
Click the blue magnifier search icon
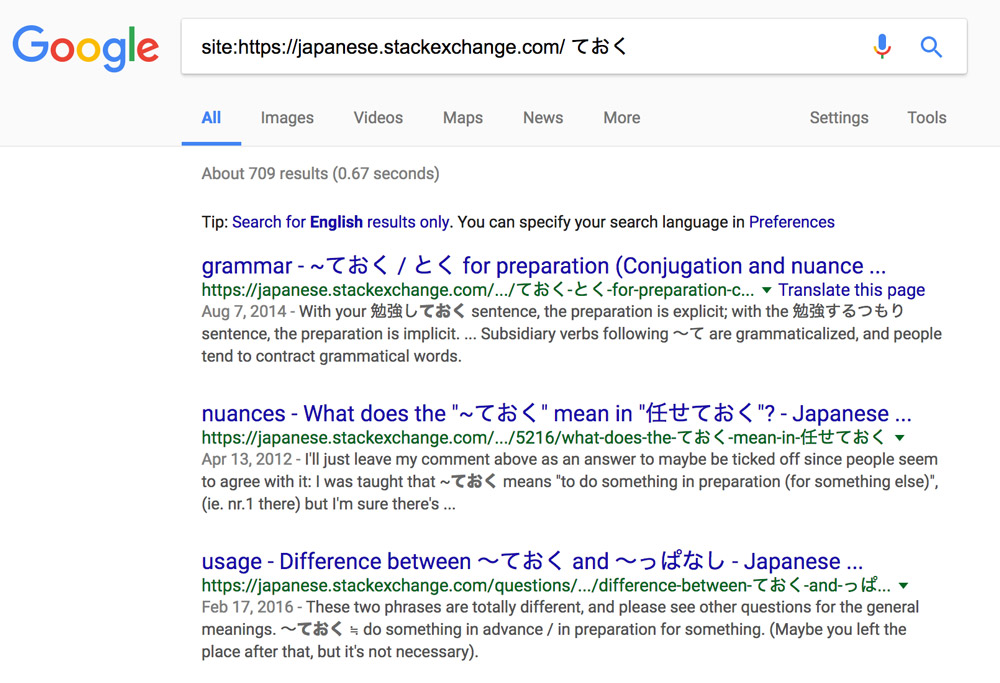931,47
